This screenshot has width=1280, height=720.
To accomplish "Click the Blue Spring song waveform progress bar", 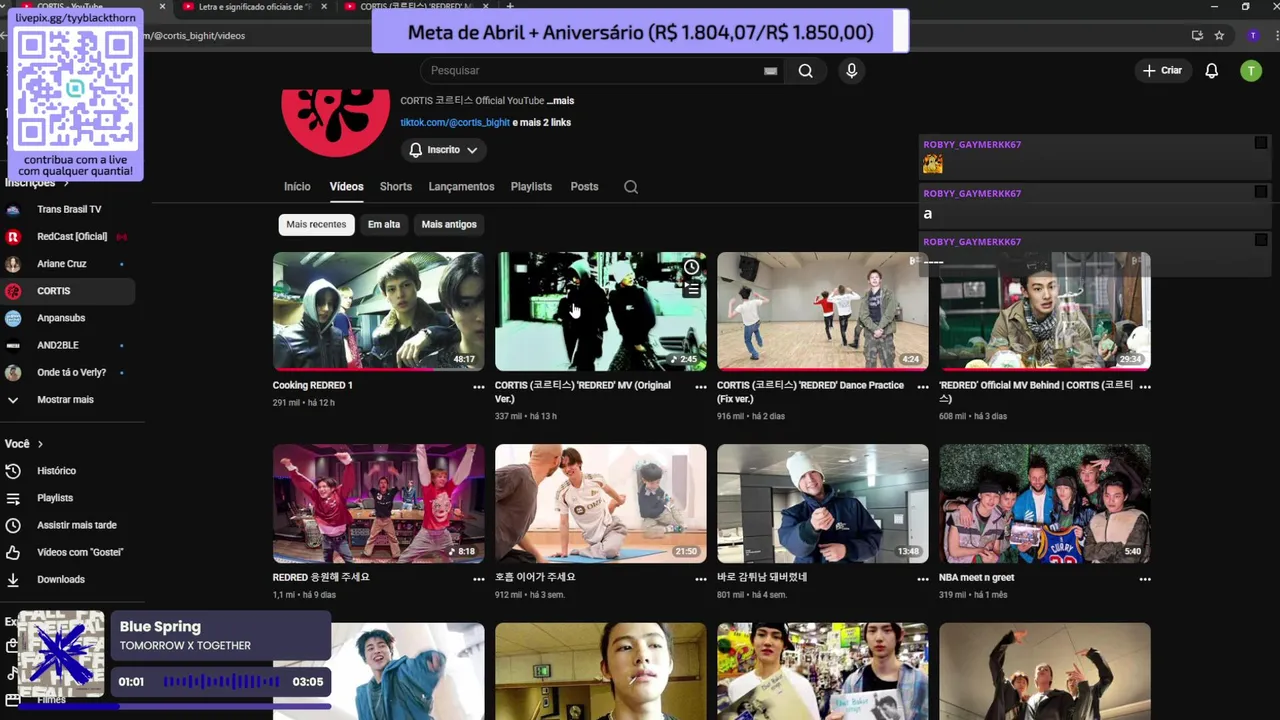I will point(222,682).
